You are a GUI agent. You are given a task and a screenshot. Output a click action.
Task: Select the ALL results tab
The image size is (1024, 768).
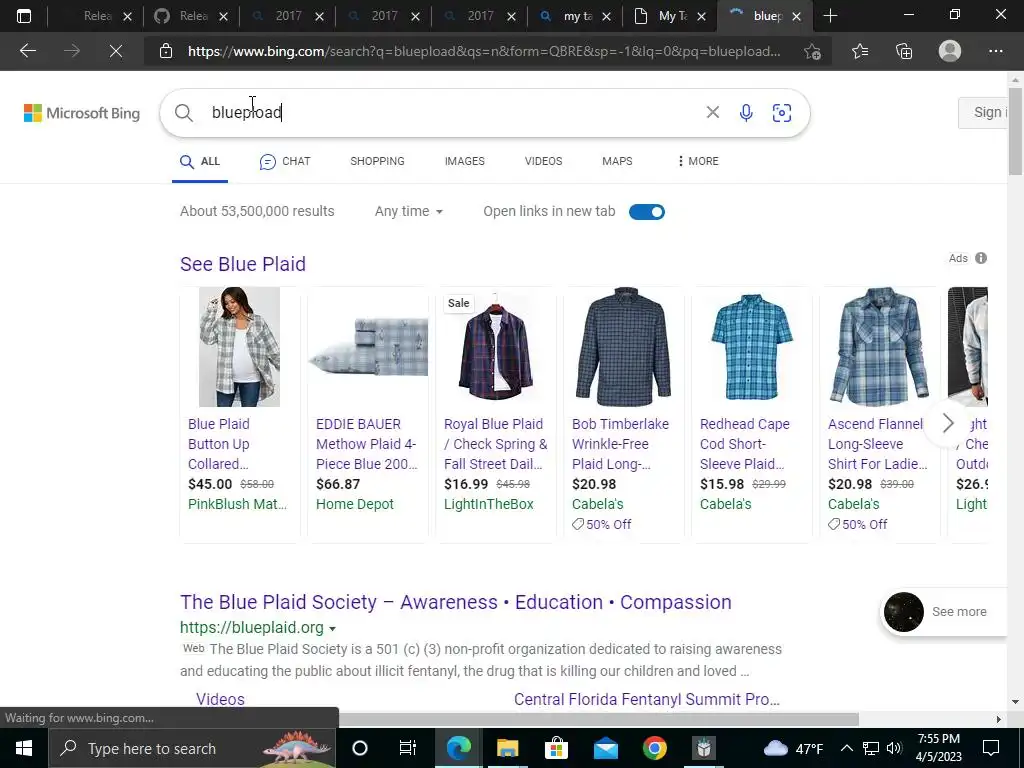tap(200, 161)
